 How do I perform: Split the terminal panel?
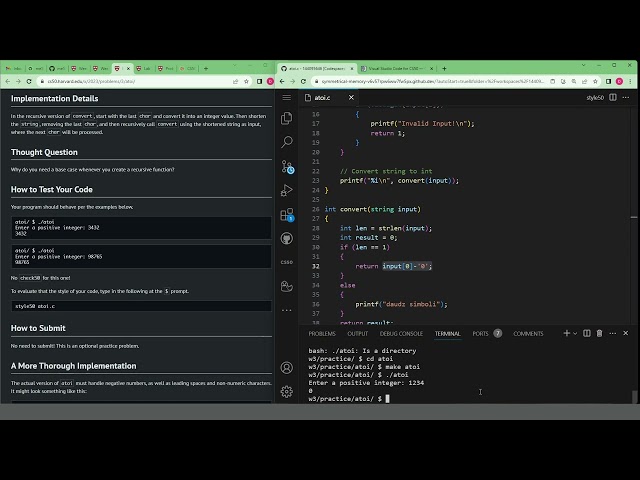pyautogui.click(x=587, y=333)
